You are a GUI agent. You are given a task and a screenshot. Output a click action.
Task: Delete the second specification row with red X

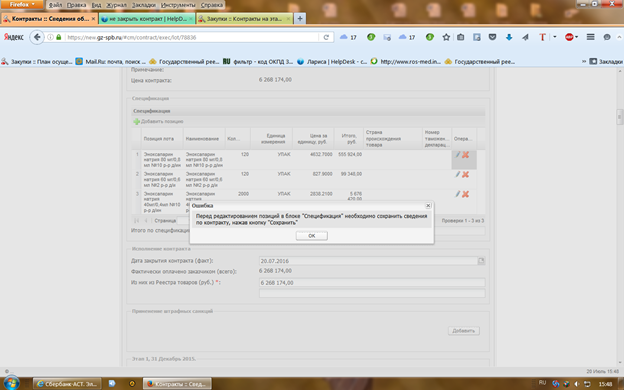(x=465, y=174)
